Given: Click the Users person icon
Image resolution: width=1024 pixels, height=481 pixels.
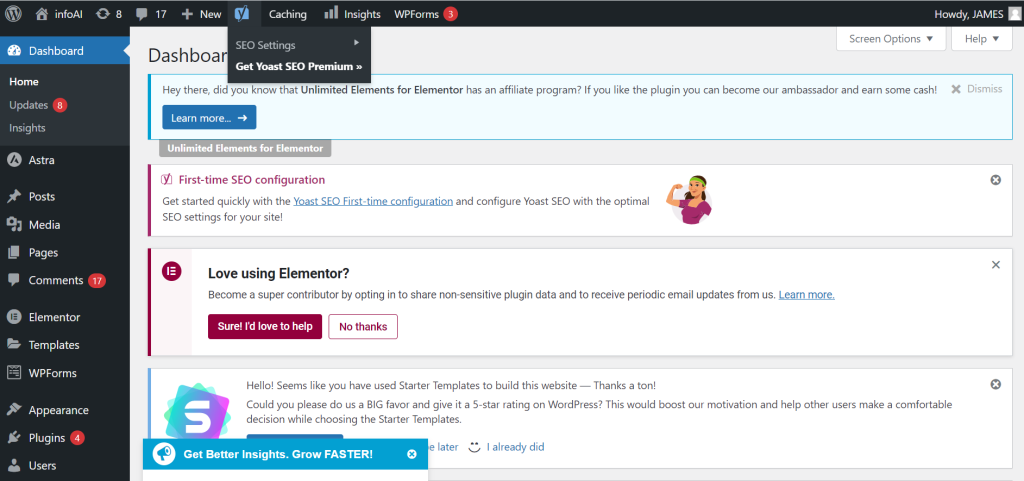Looking at the screenshot, I should 14,465.
